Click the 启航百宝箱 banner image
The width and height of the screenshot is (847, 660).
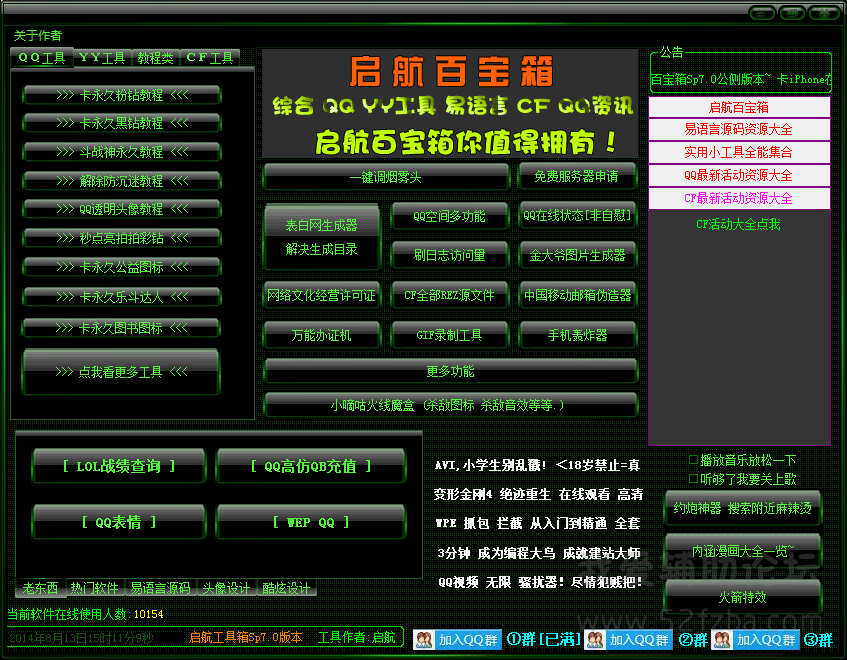(450, 104)
